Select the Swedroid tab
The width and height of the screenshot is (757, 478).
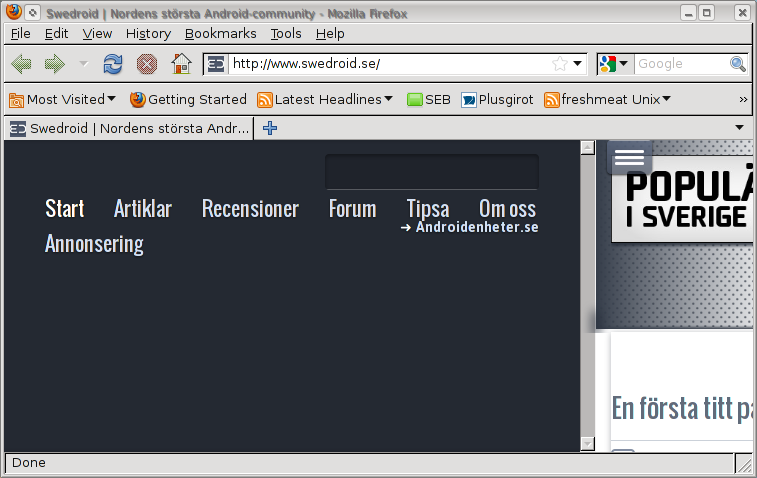pyautogui.click(x=129, y=128)
